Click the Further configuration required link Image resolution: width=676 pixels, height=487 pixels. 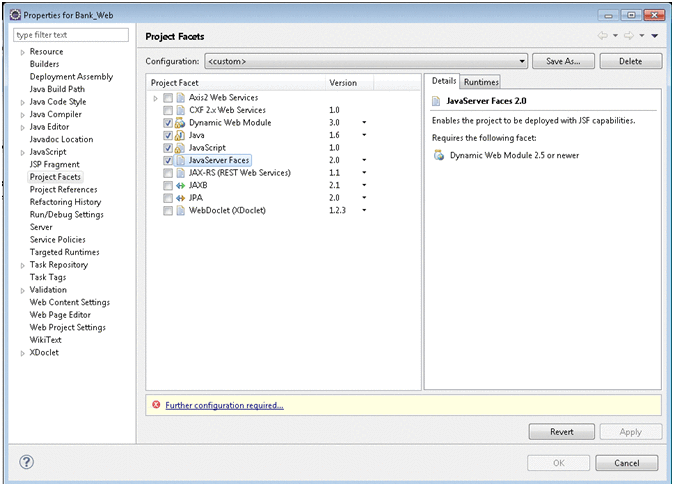[224, 405]
